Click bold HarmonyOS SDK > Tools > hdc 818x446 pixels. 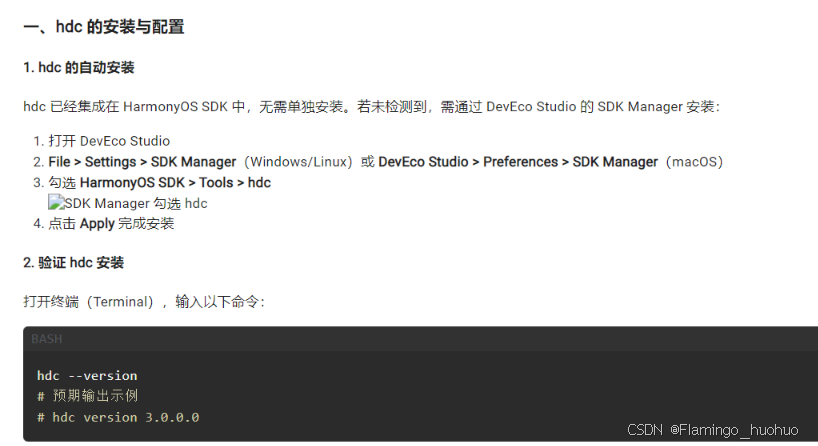[175, 183]
